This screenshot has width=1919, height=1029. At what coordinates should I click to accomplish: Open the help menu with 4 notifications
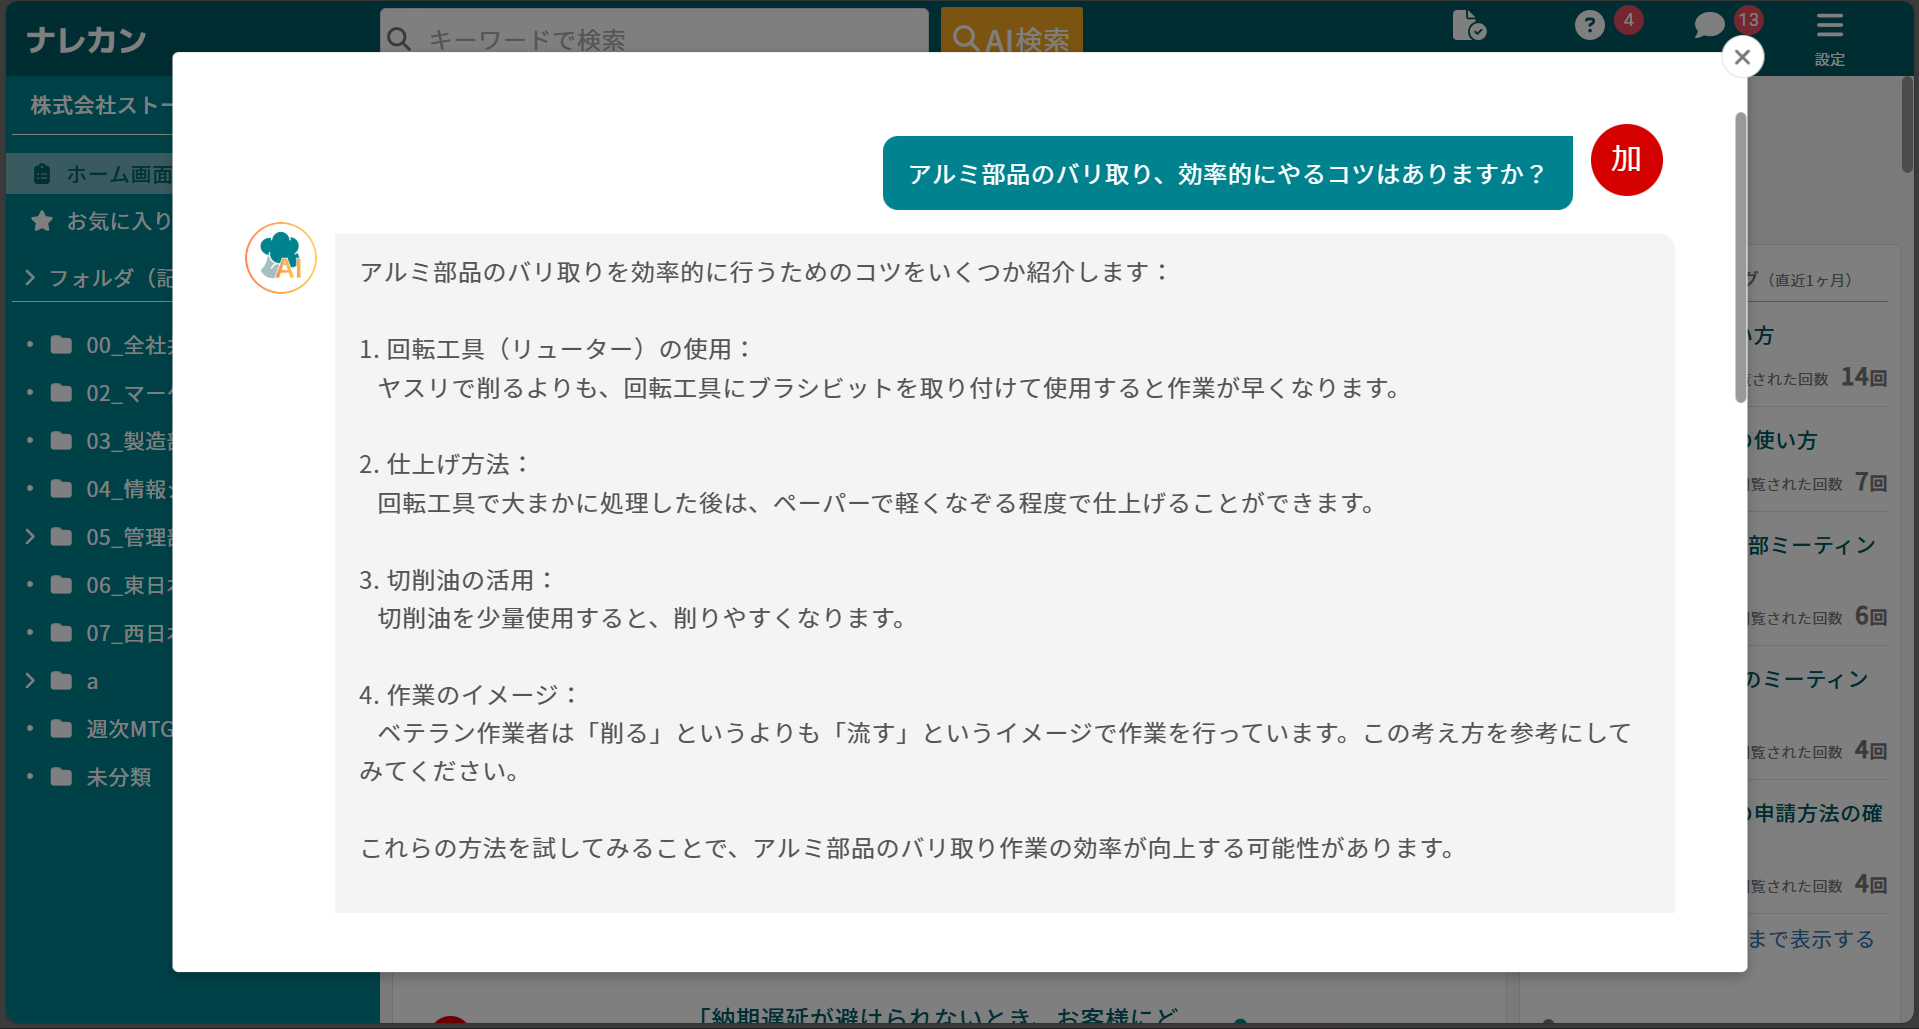click(x=1589, y=25)
